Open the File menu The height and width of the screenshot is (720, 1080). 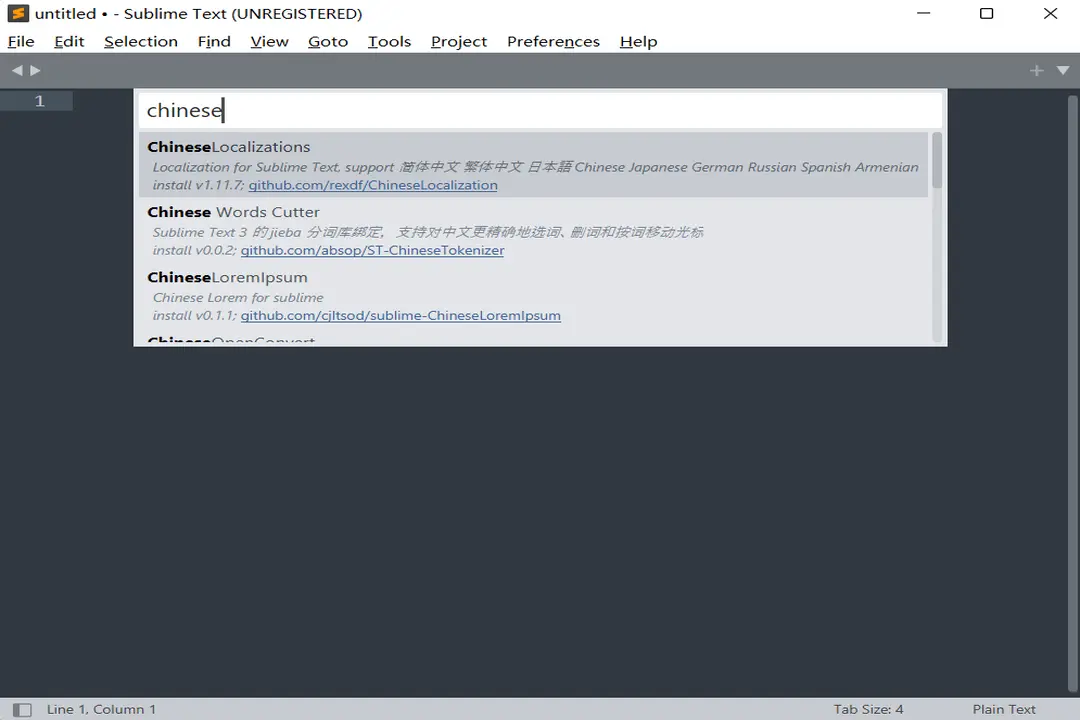click(x=21, y=41)
